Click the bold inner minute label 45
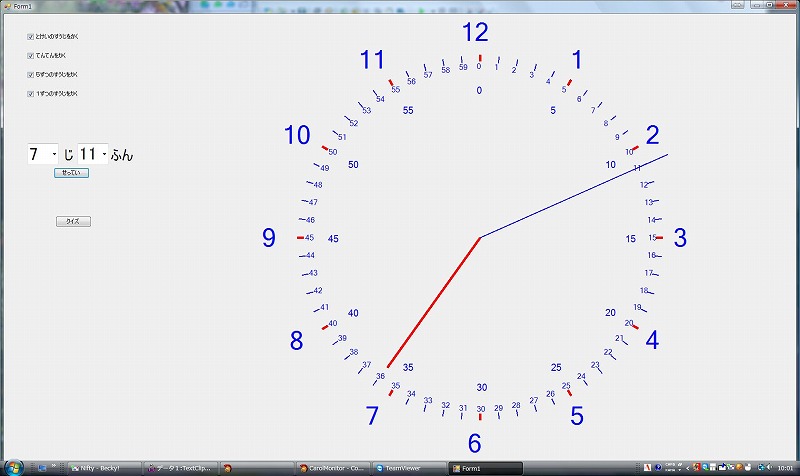Screen dimensions: 800x476 click(333, 239)
